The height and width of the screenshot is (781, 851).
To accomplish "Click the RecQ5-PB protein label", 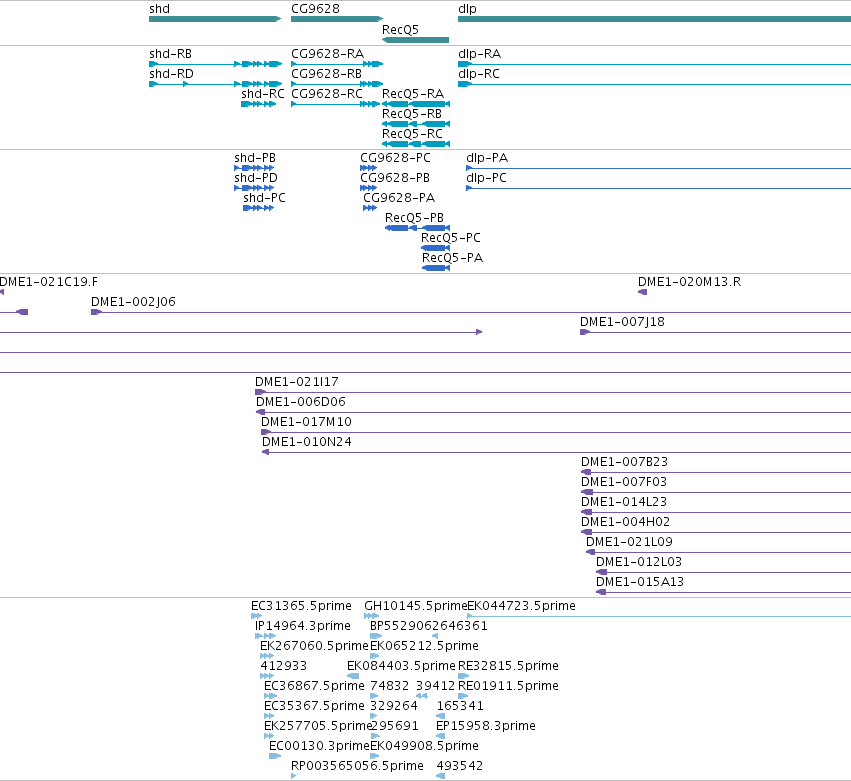I will pyautogui.click(x=415, y=218).
